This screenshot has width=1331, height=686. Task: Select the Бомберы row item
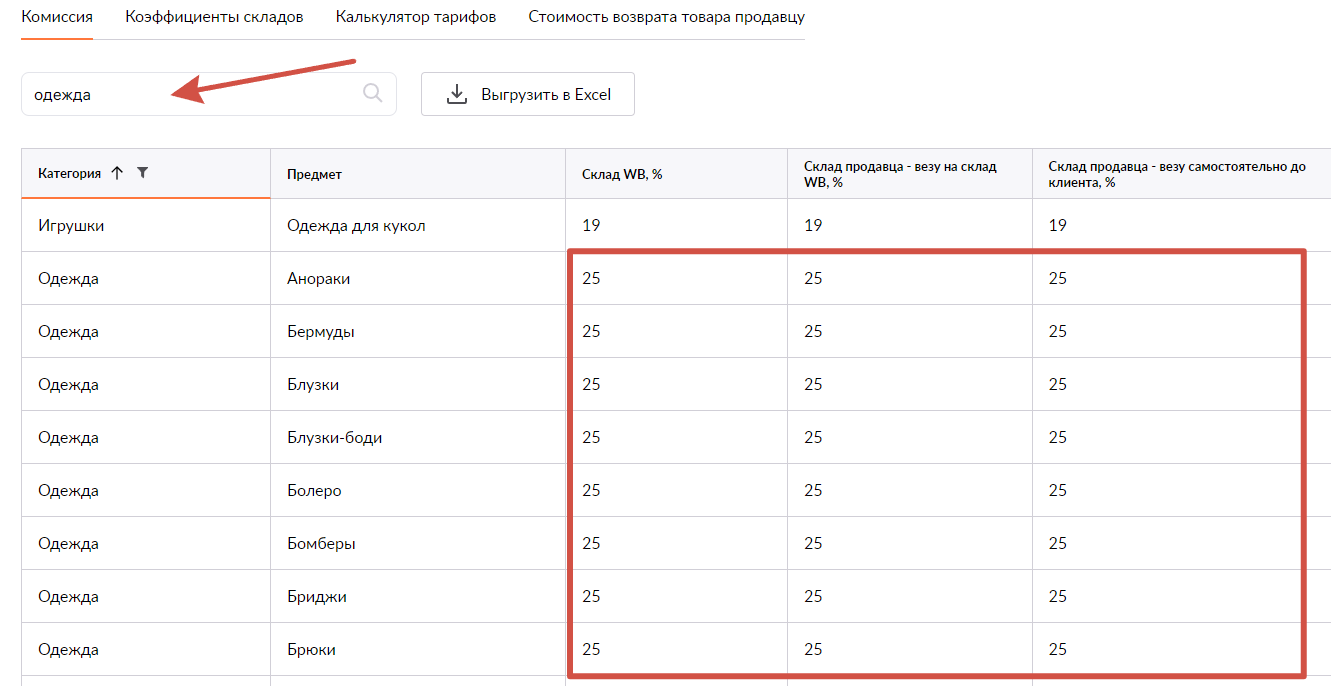pyautogui.click(x=321, y=543)
